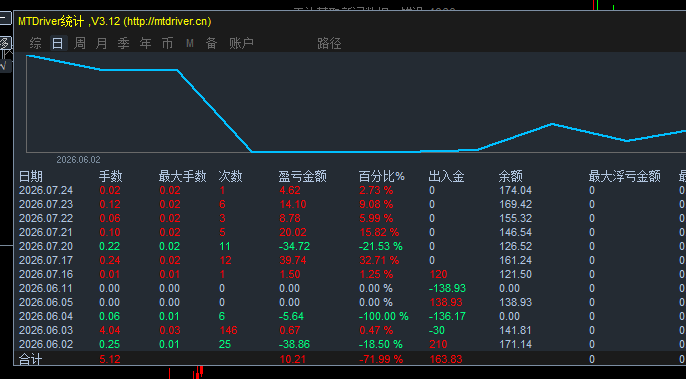This screenshot has width=686, height=379.
Task: Click profit value 39.74
Action: pyautogui.click(x=293, y=260)
